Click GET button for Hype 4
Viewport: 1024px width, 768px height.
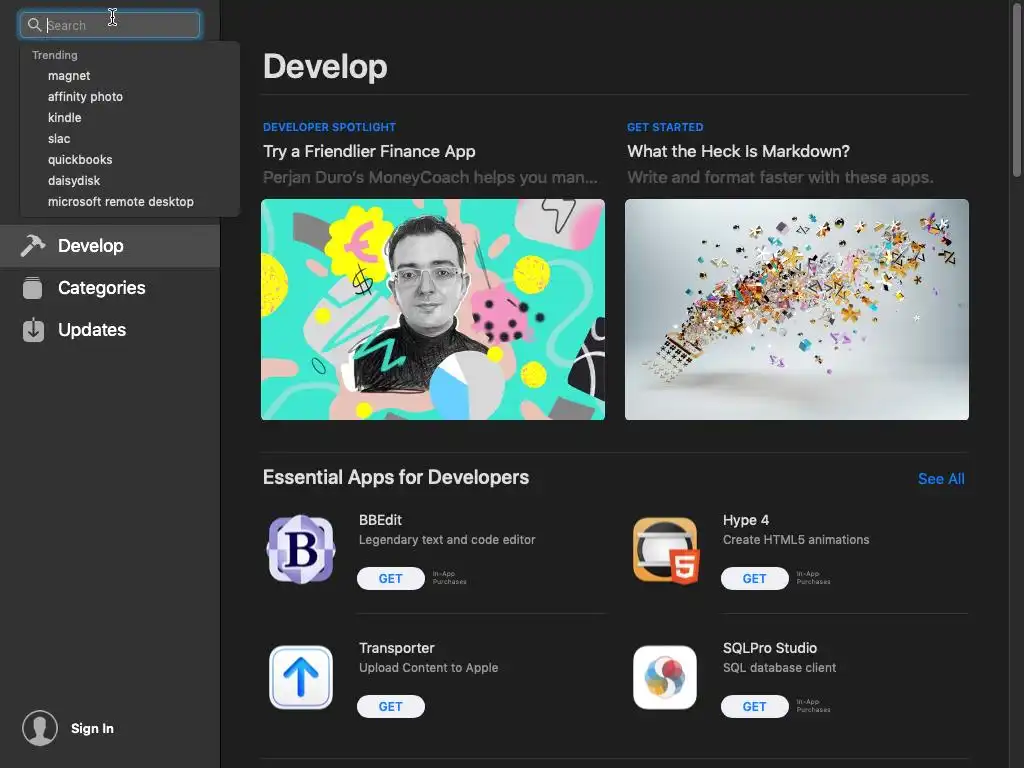click(x=754, y=579)
